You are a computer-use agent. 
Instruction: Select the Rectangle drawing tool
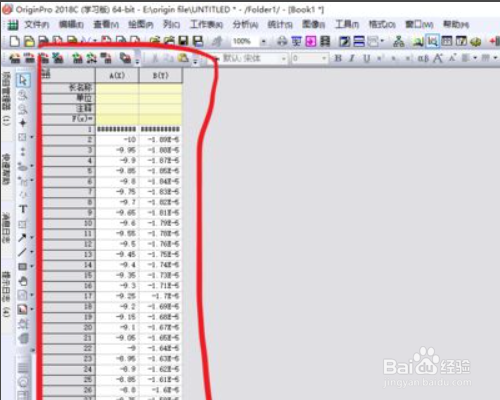point(22,266)
